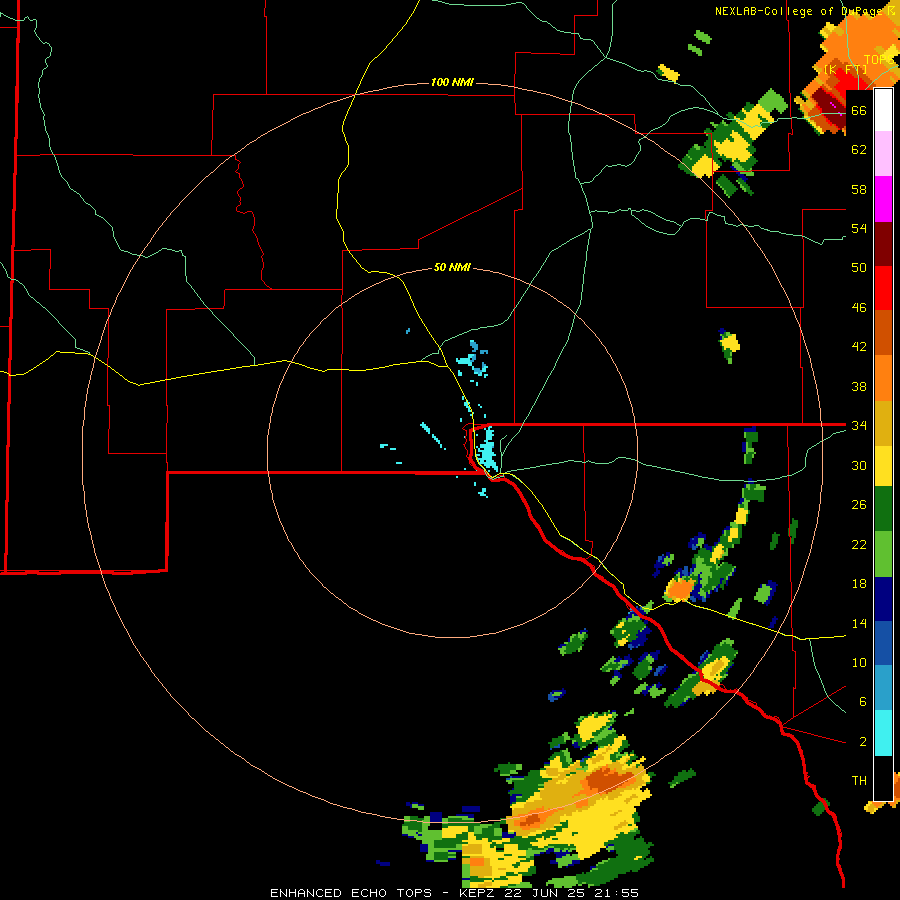Select the light green legend swatch
This screenshot has width=900, height=900.
coord(883,554)
